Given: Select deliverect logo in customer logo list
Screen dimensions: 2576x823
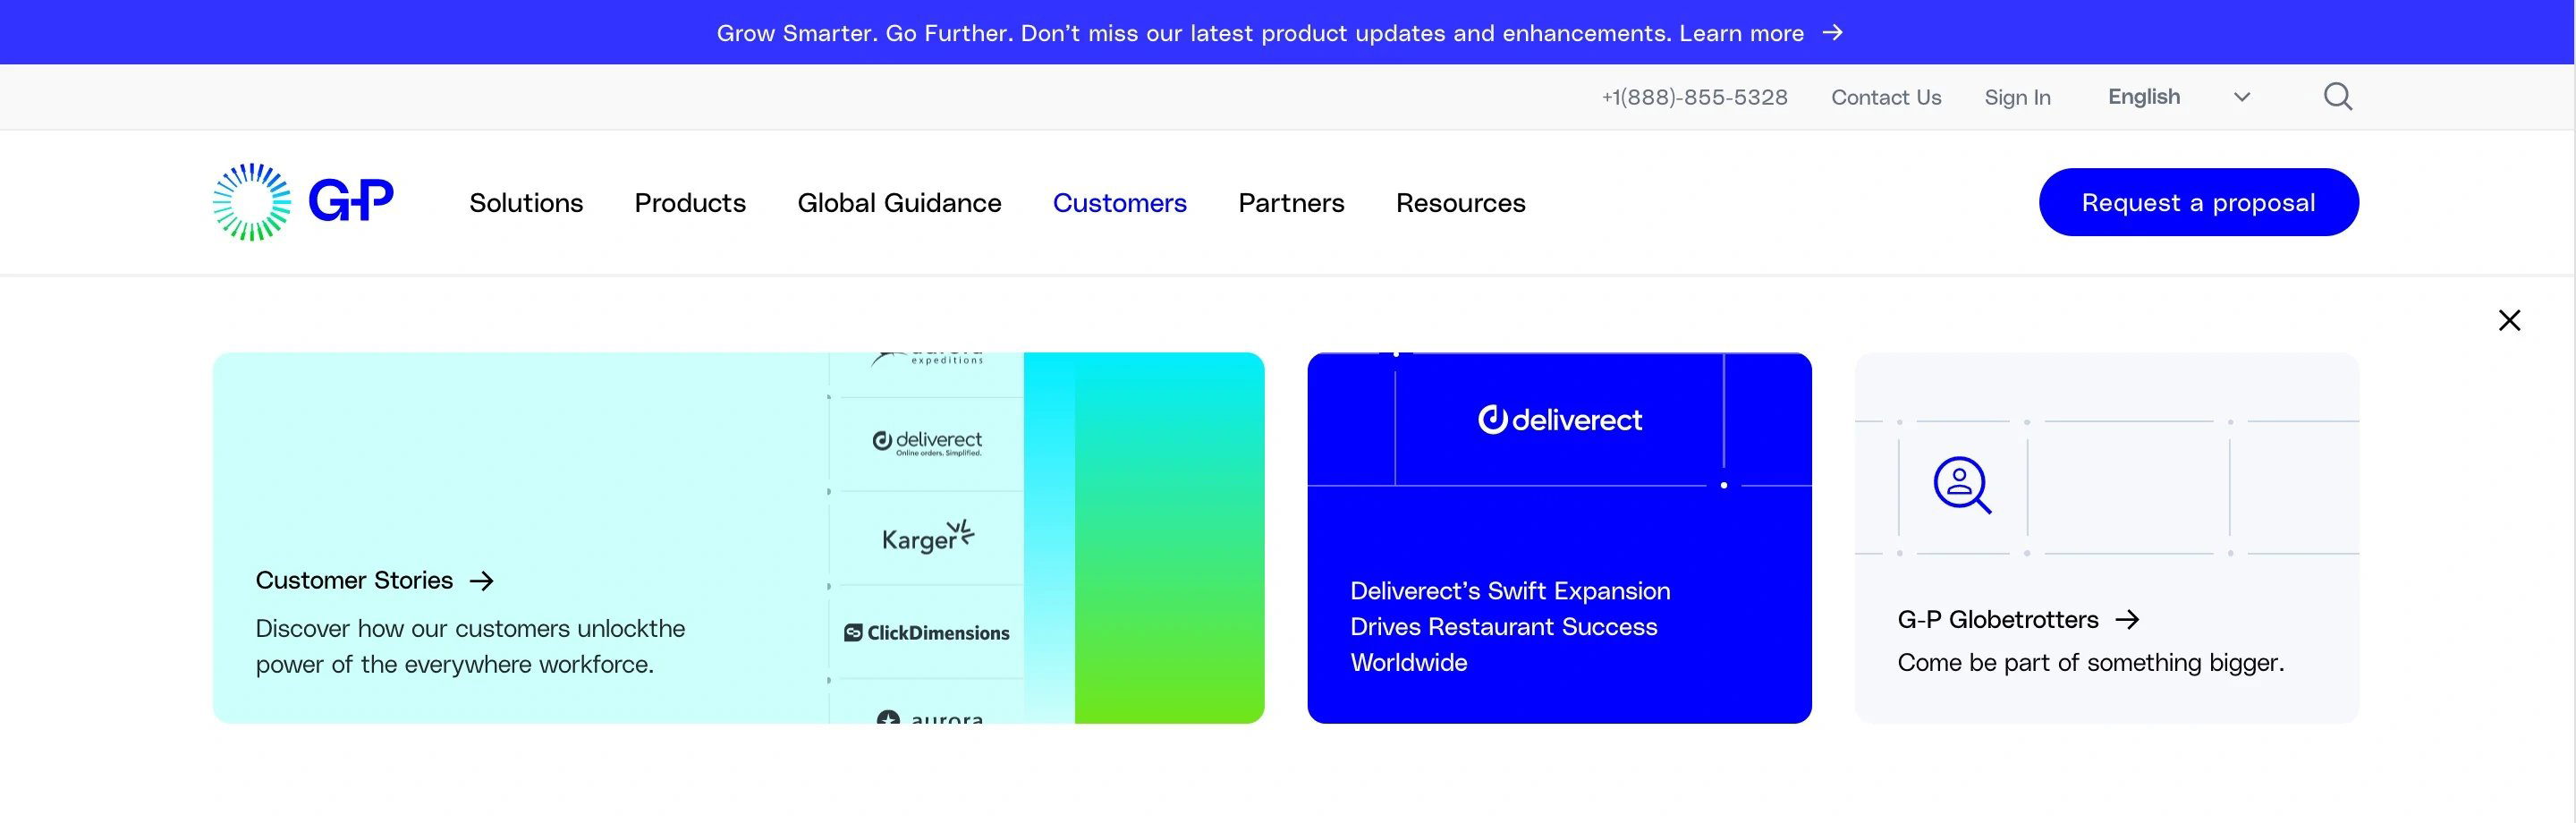Looking at the screenshot, I should pos(927,443).
